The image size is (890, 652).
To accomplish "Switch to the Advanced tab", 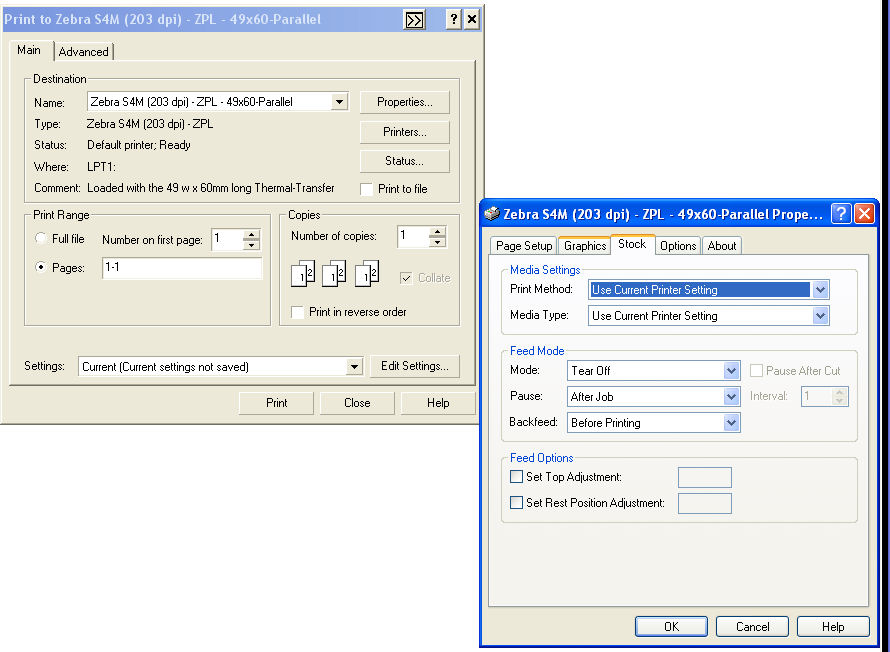I will (x=83, y=52).
